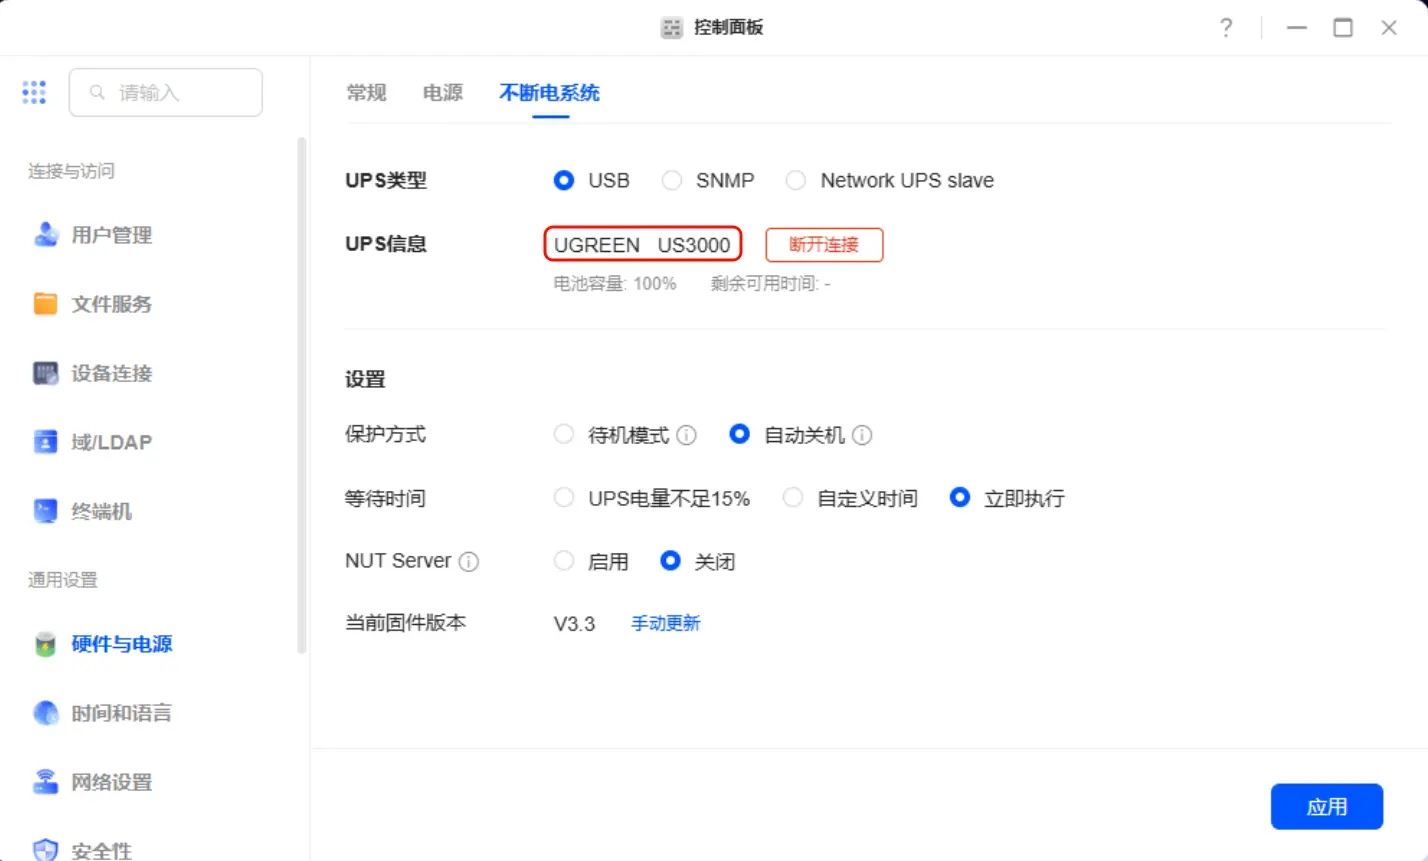
Task: Click info icon next to 待机模式
Action: pos(686,436)
